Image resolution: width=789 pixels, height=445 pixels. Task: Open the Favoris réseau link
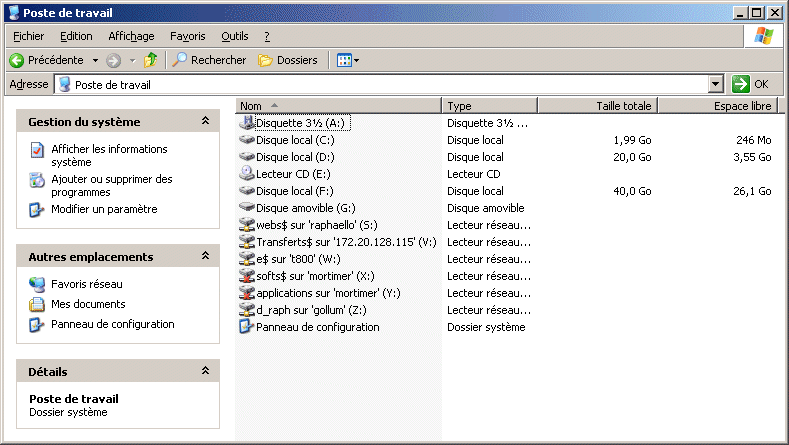click(86, 284)
